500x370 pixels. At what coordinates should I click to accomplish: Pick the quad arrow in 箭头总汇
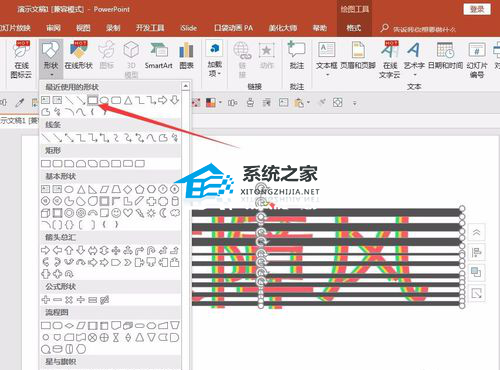click(x=116, y=250)
